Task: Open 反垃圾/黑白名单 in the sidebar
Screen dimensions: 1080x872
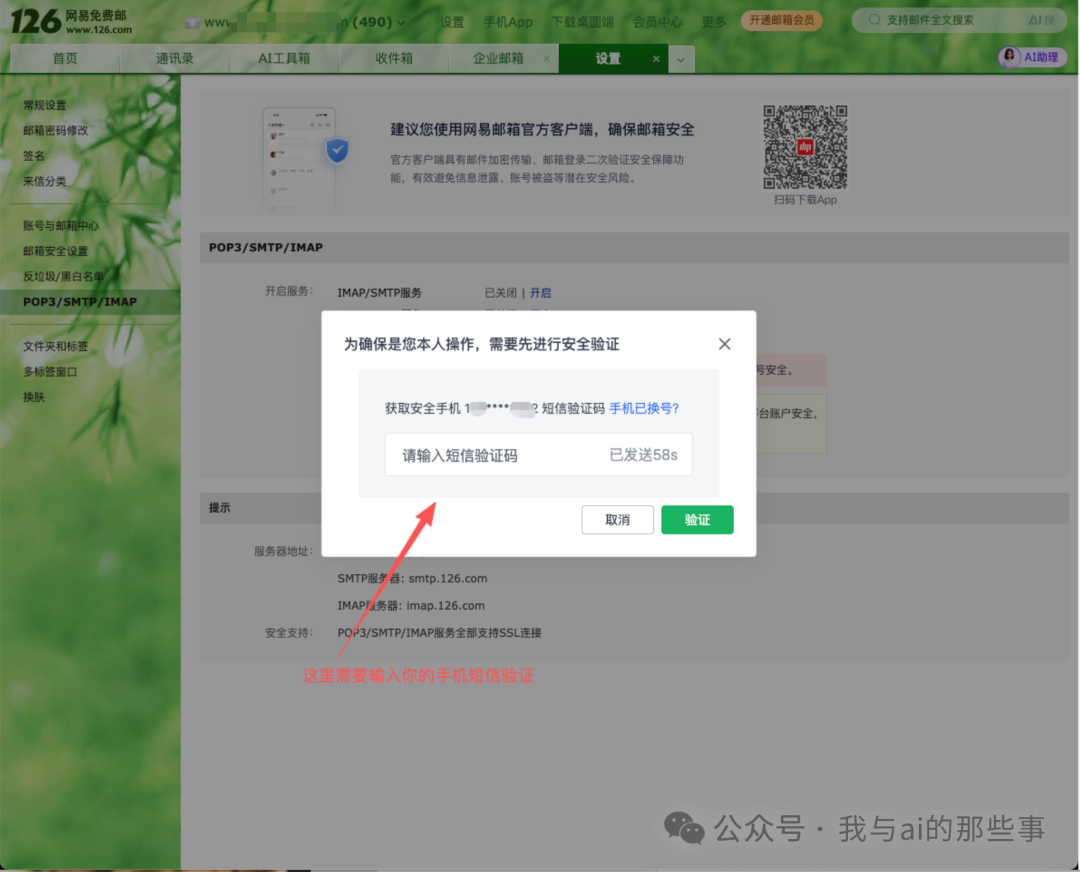Action: [x=63, y=276]
